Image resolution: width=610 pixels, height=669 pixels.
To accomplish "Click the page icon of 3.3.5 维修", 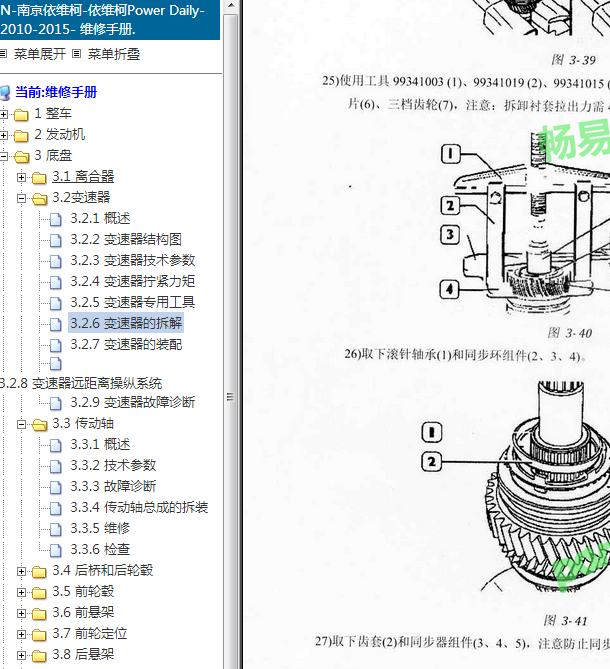I will (56, 529).
